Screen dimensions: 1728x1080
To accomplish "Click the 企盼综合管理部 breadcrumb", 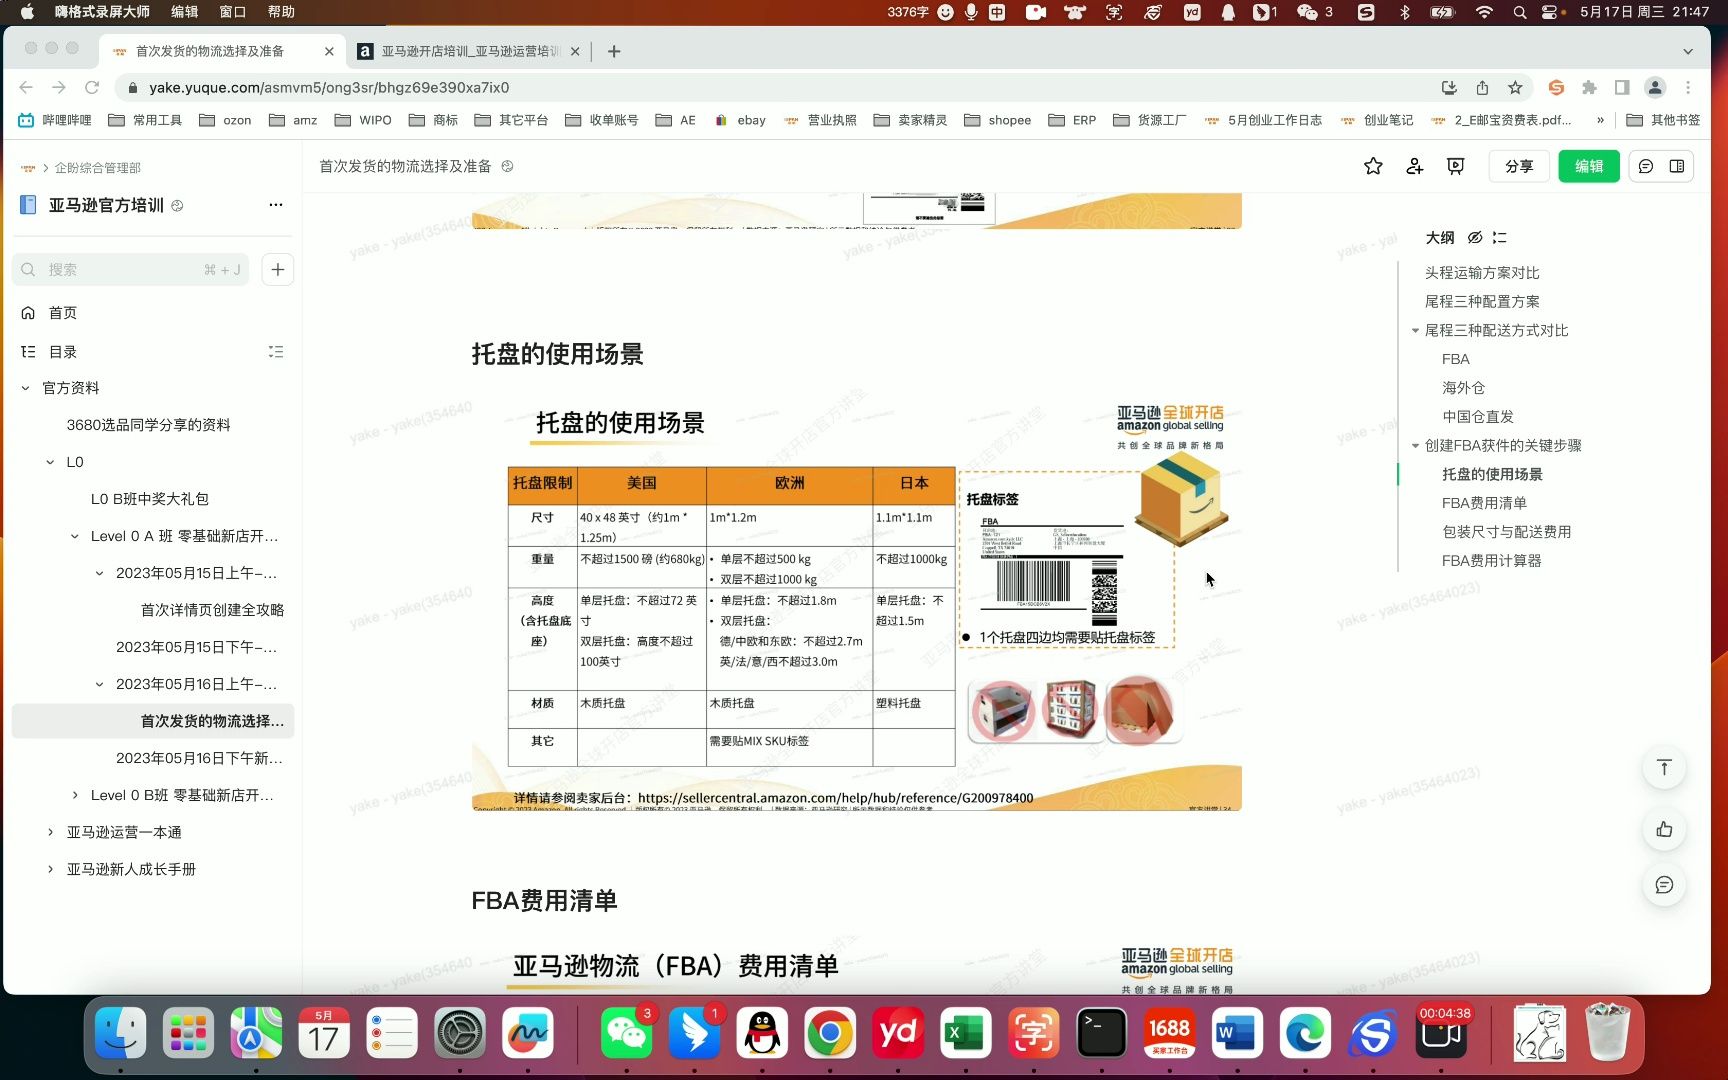I will pos(98,168).
